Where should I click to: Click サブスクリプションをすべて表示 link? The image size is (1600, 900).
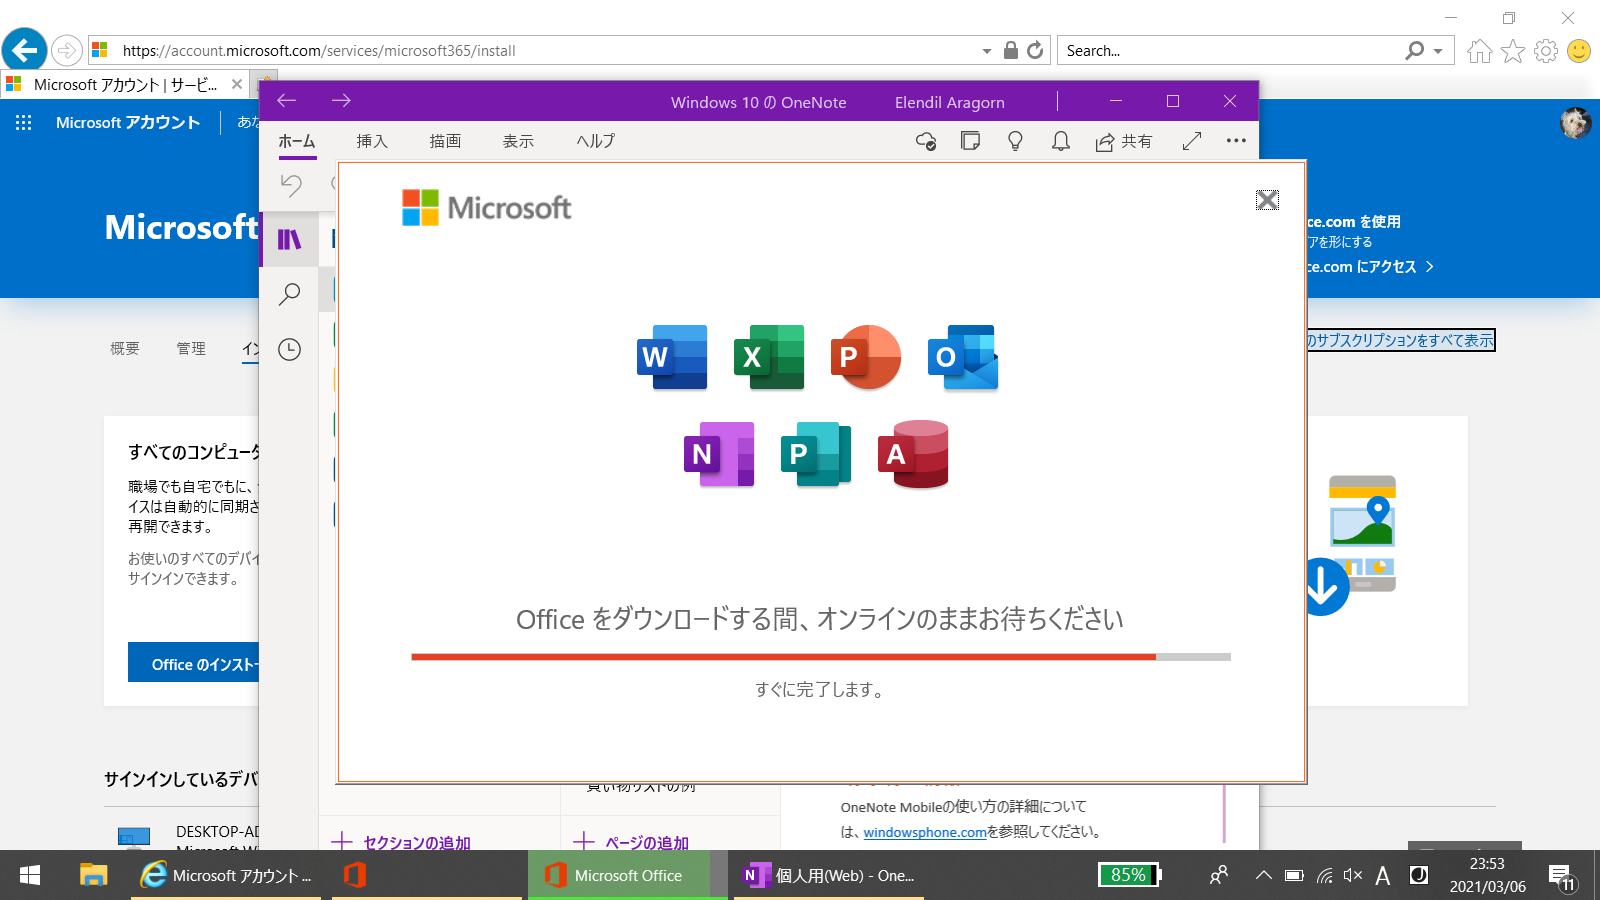[1401, 340]
